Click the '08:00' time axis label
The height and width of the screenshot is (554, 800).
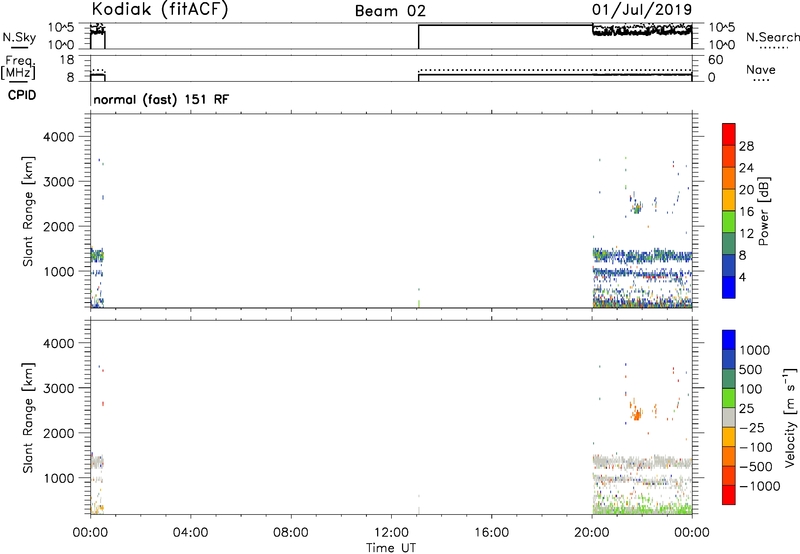pyautogui.click(x=291, y=533)
